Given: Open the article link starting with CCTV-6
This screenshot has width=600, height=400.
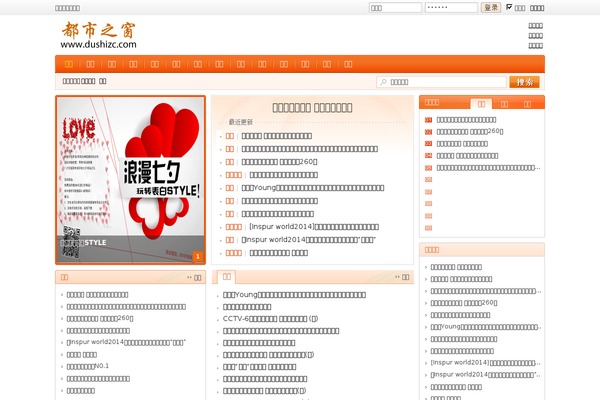Looking at the screenshot, I should (270, 318).
